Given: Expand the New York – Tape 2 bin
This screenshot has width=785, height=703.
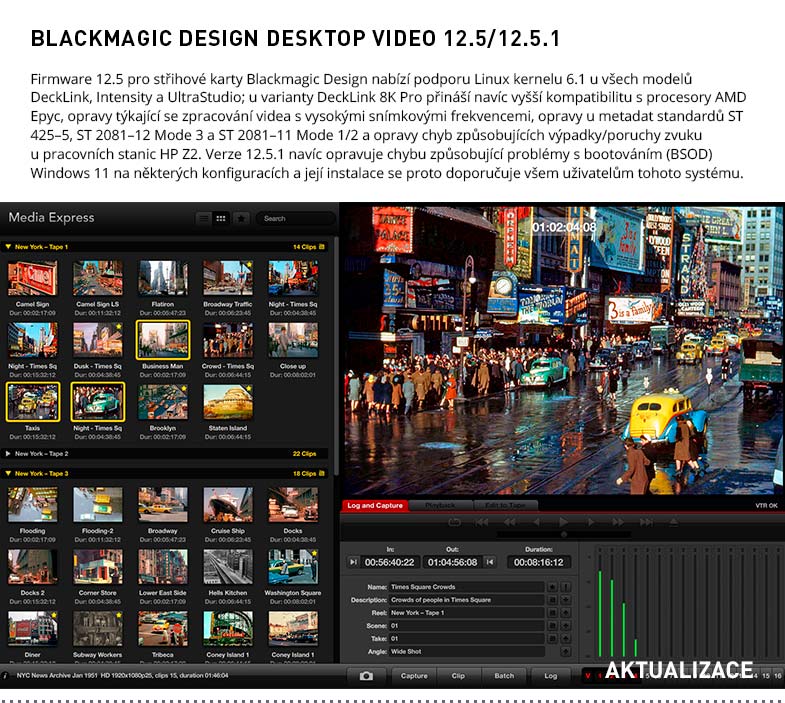Looking at the screenshot, I should [x=8, y=454].
